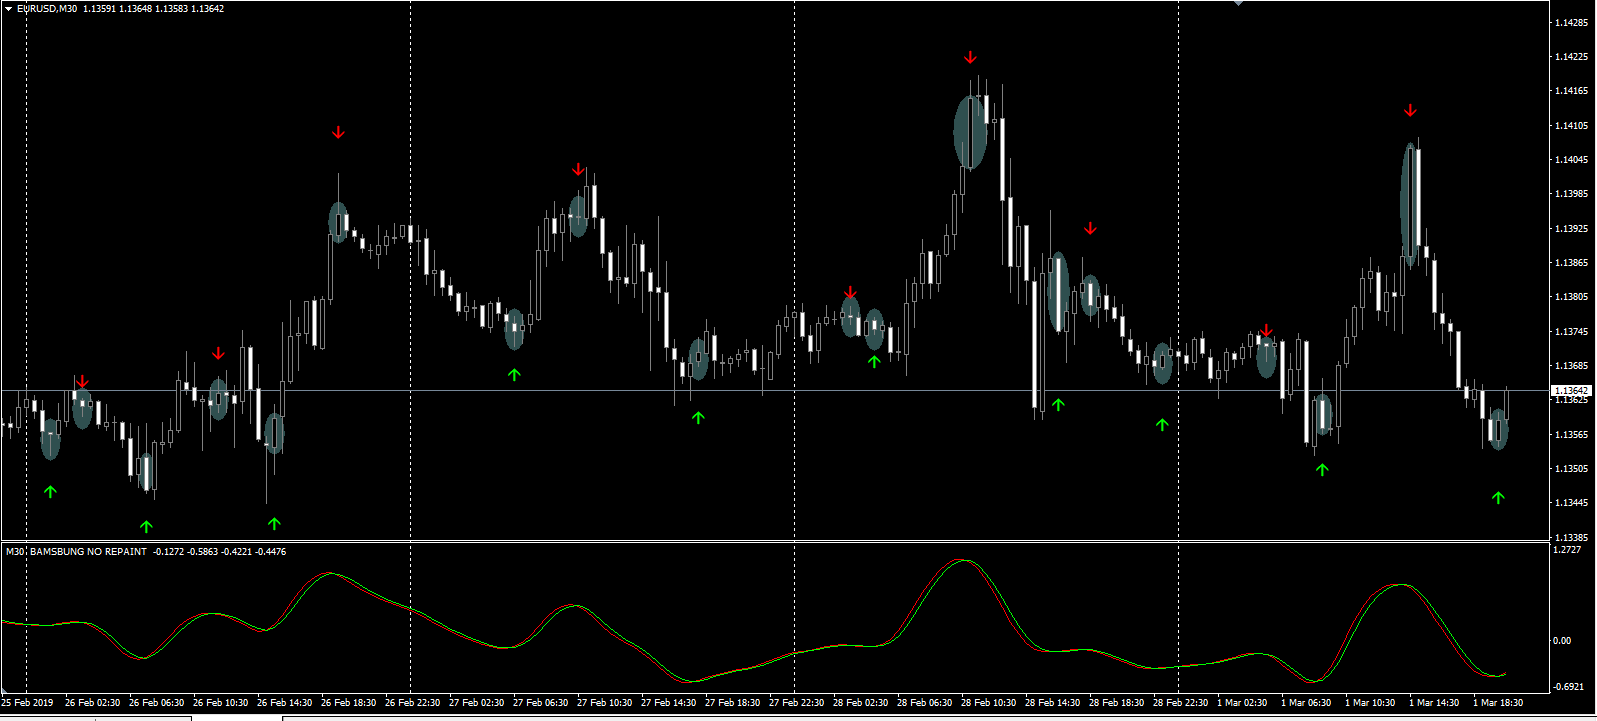Click price scale value 1.14105
1597x721 pixels.
(x=1571, y=126)
